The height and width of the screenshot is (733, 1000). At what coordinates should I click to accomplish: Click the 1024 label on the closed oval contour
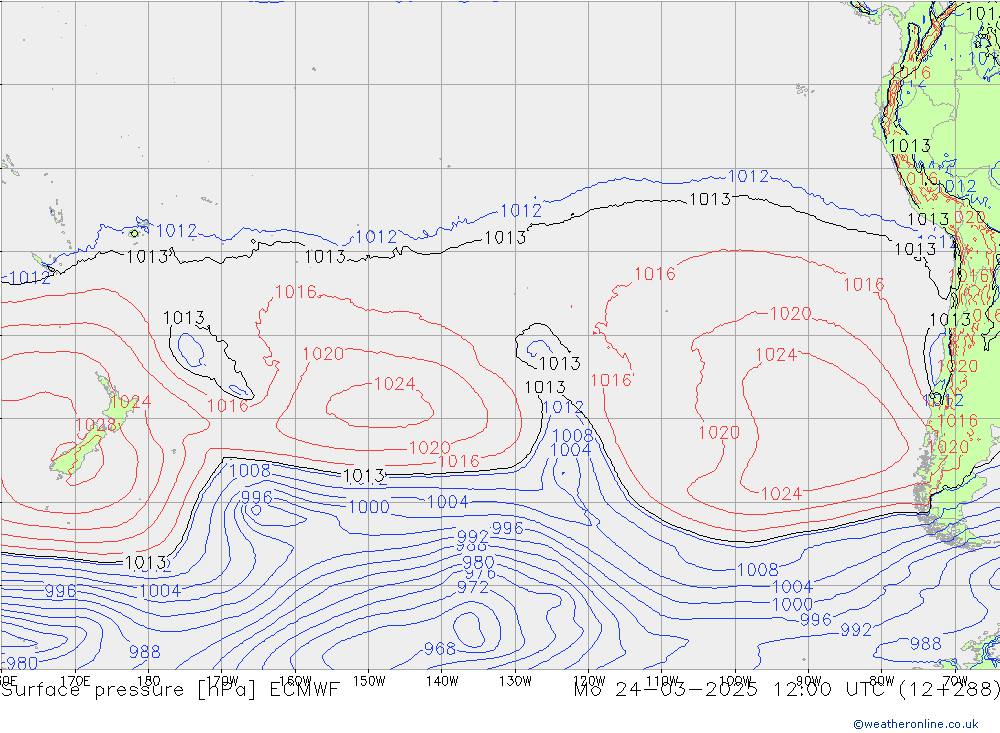pyautogui.click(x=395, y=383)
